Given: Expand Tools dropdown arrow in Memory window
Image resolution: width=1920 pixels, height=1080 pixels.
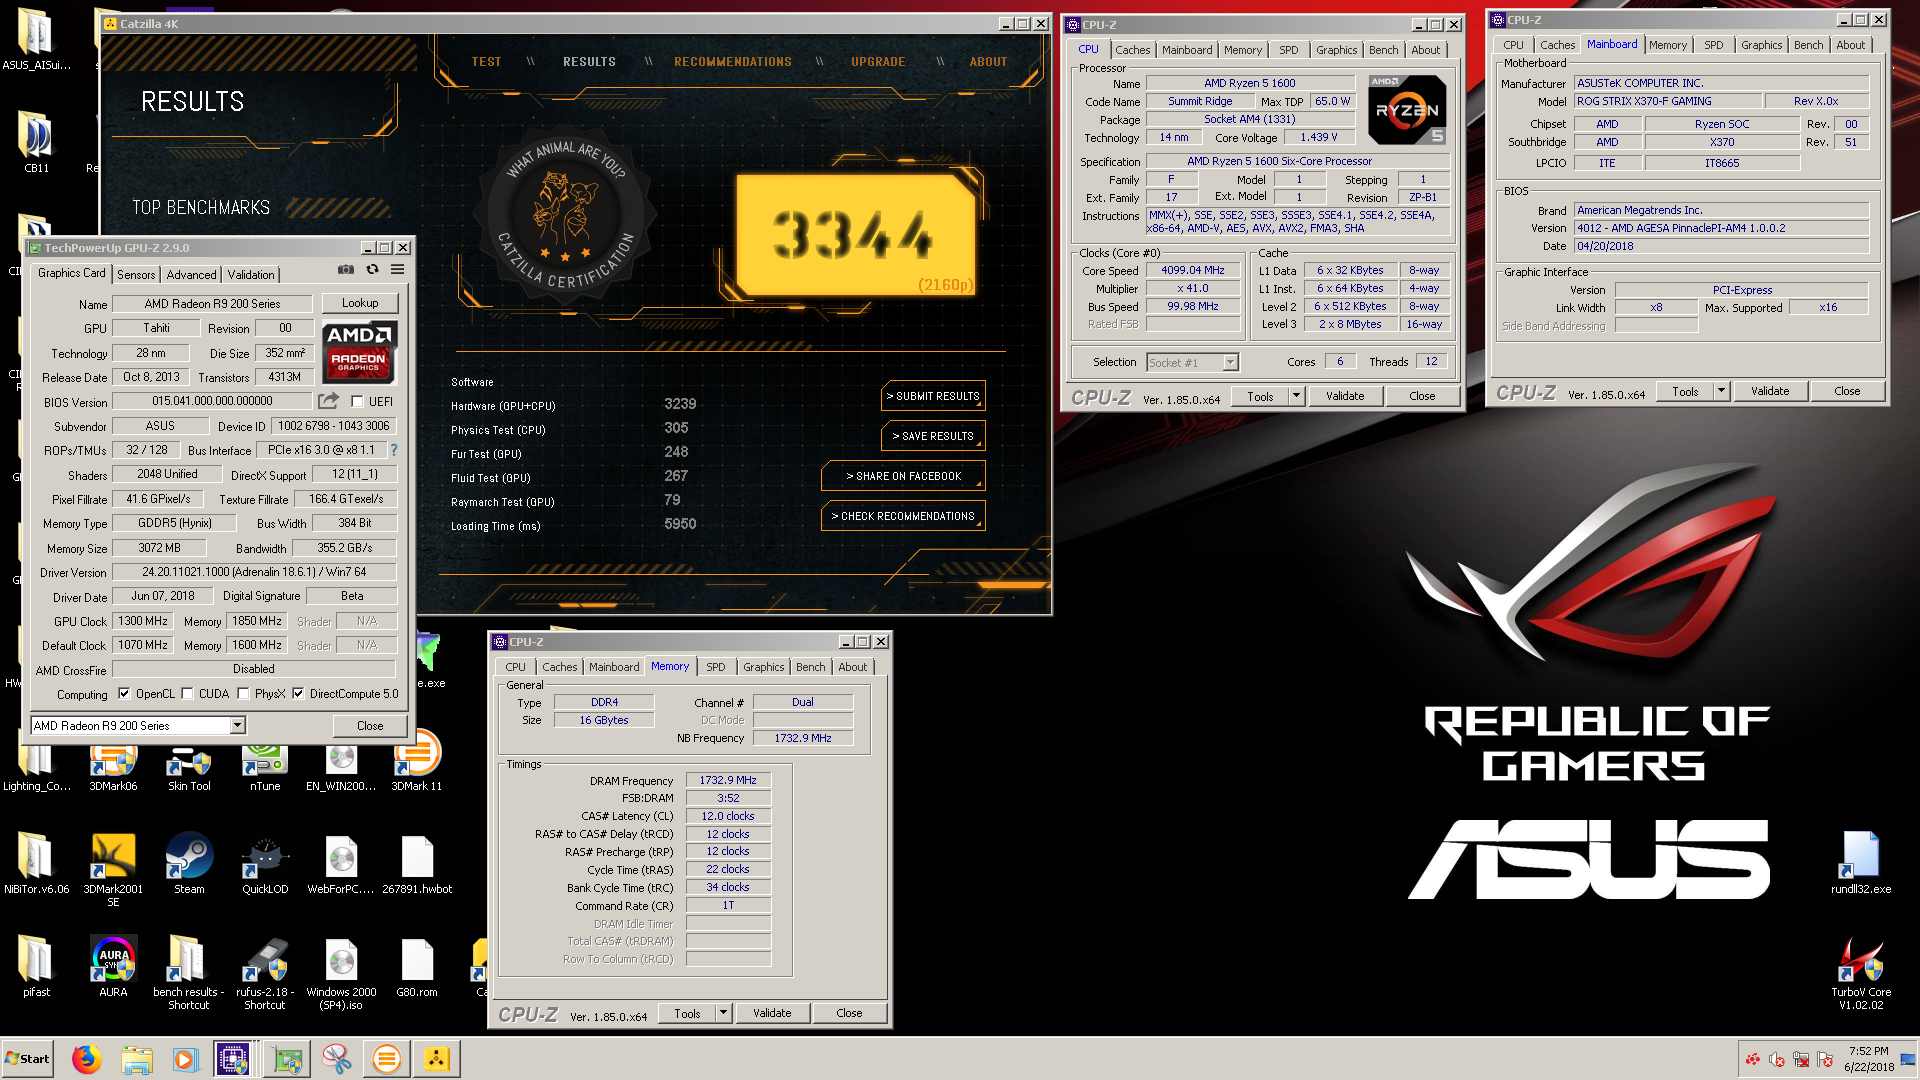Looking at the screenshot, I should (x=724, y=1013).
